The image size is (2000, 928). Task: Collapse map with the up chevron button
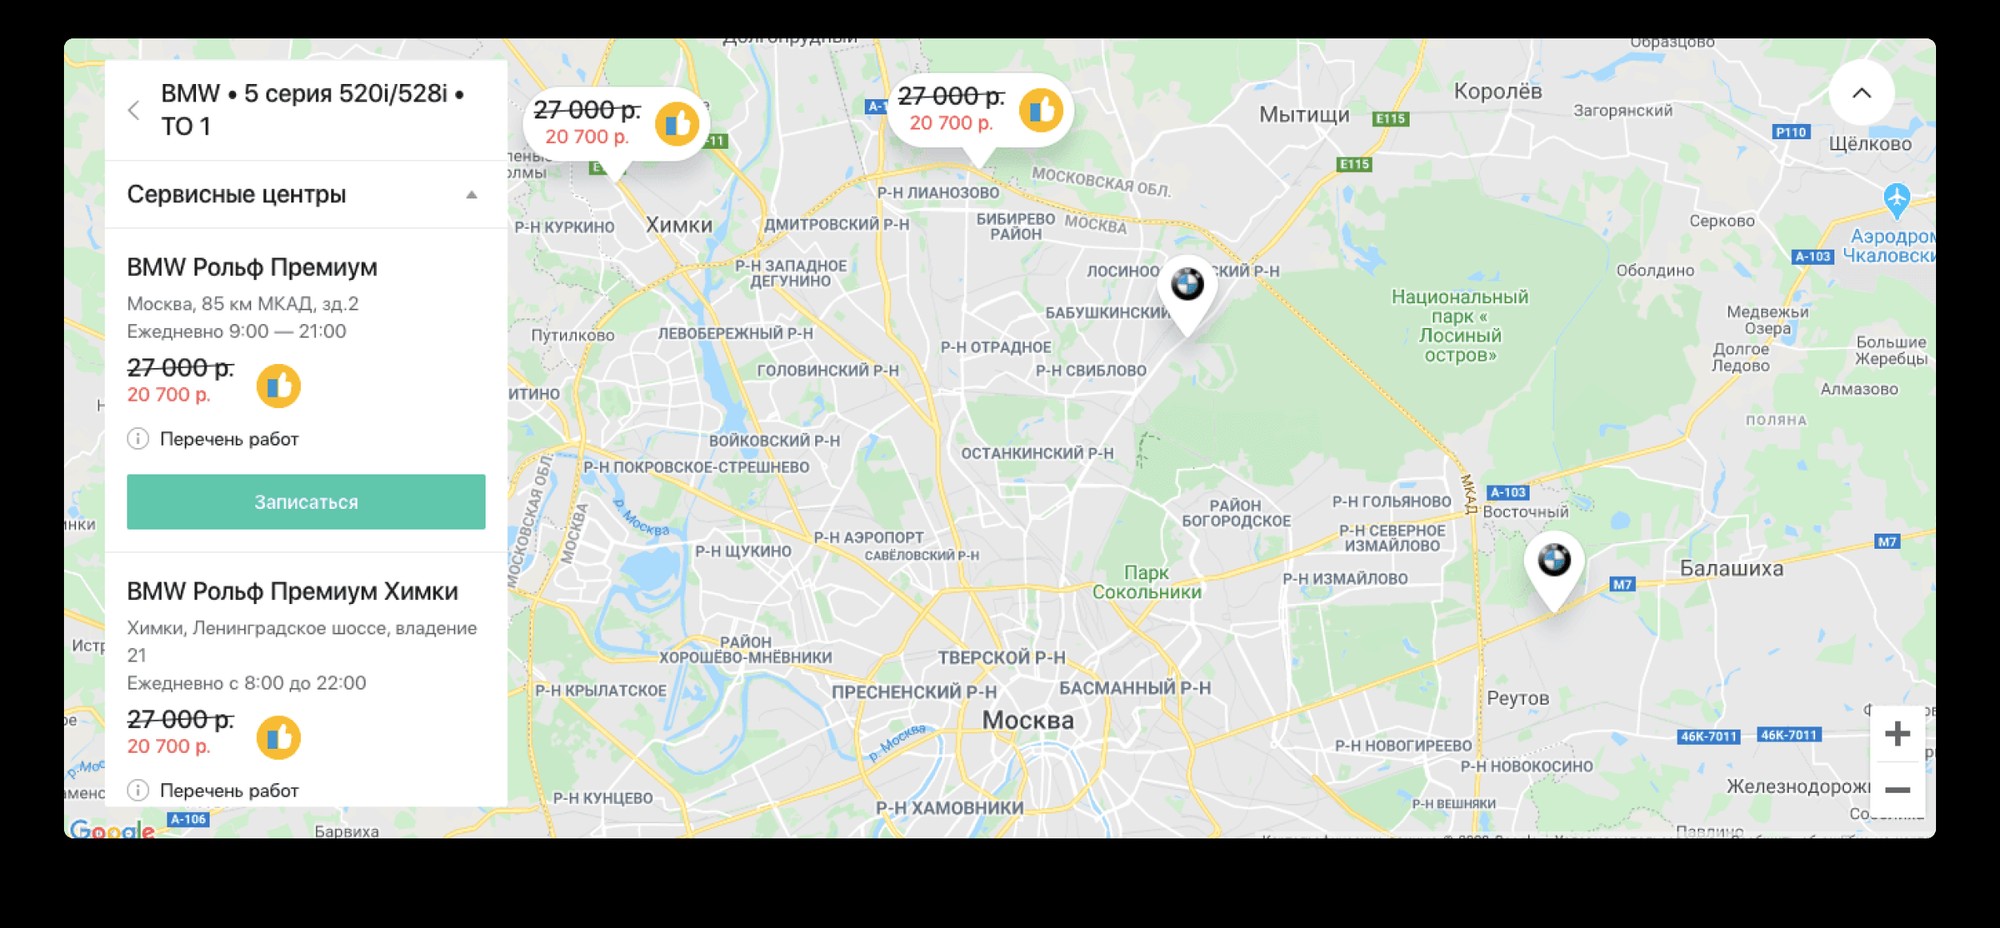(1861, 93)
